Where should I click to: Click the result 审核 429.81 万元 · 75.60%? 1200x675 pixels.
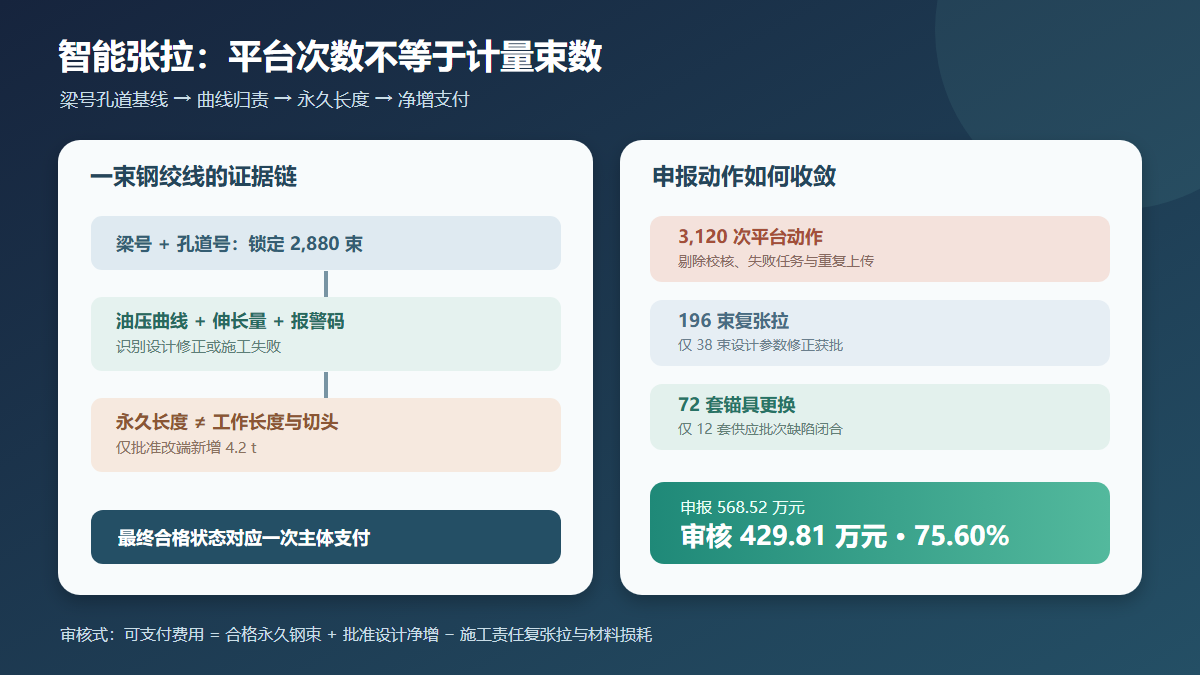(844, 537)
